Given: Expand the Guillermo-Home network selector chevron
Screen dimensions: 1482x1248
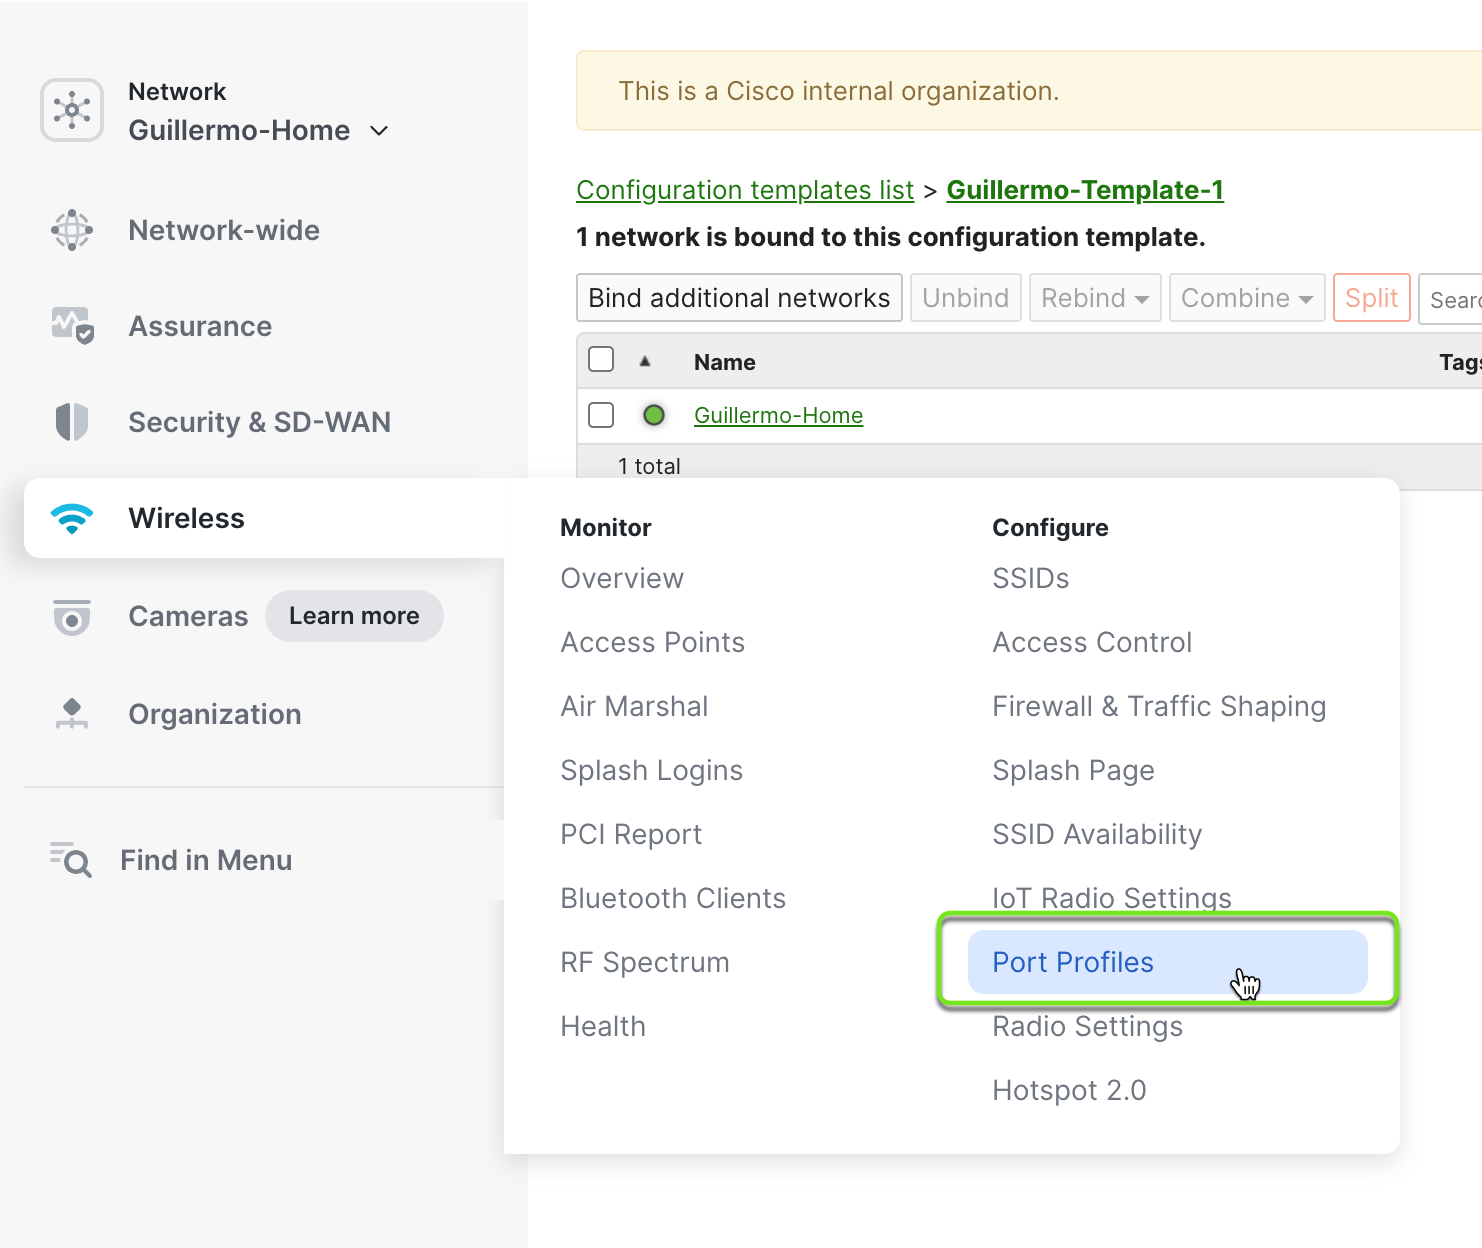Looking at the screenshot, I should click(379, 131).
